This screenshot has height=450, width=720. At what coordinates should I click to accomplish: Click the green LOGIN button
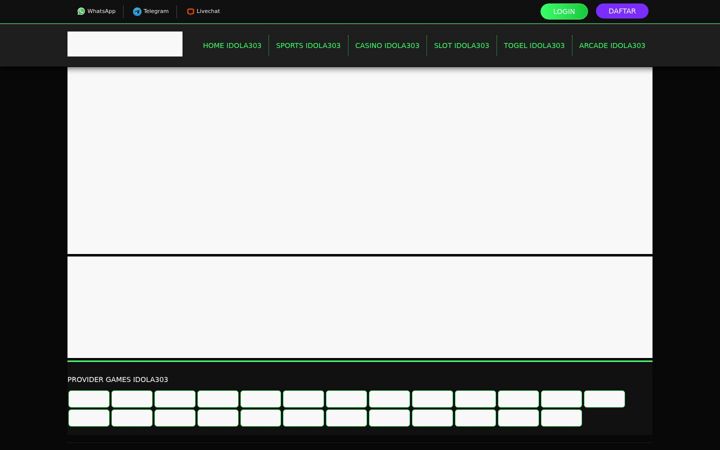564,11
